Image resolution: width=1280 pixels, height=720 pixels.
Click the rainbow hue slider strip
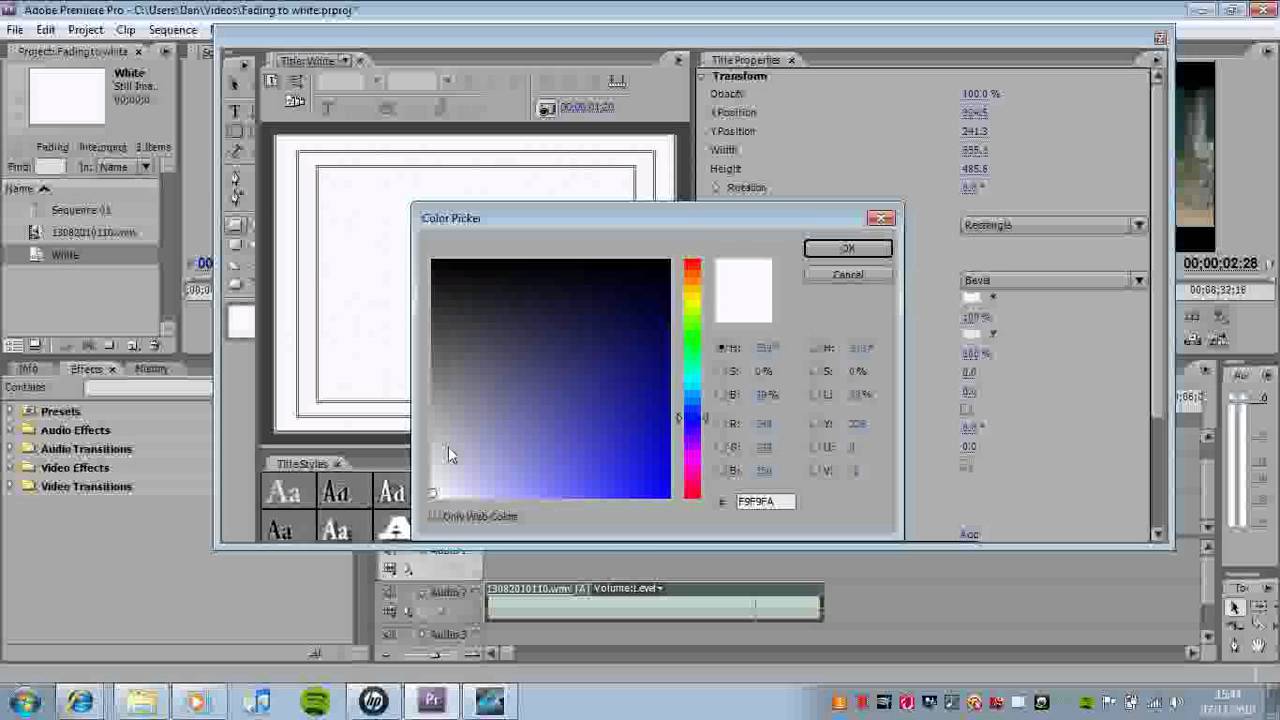[x=692, y=378]
